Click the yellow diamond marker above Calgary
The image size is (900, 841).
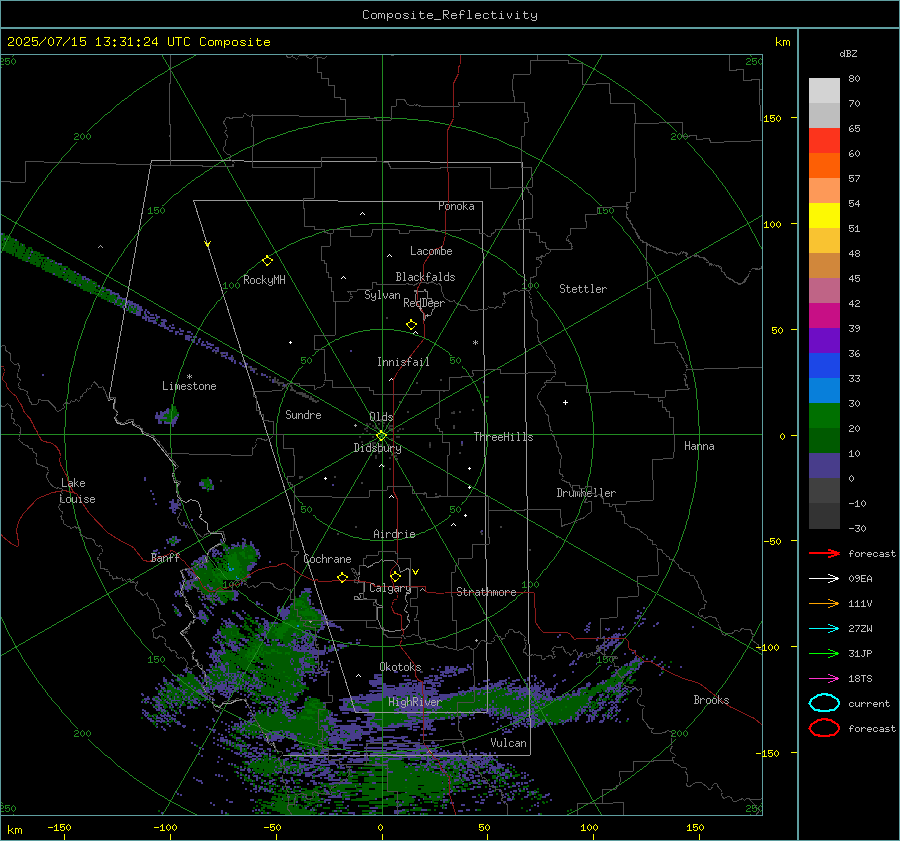point(395,576)
